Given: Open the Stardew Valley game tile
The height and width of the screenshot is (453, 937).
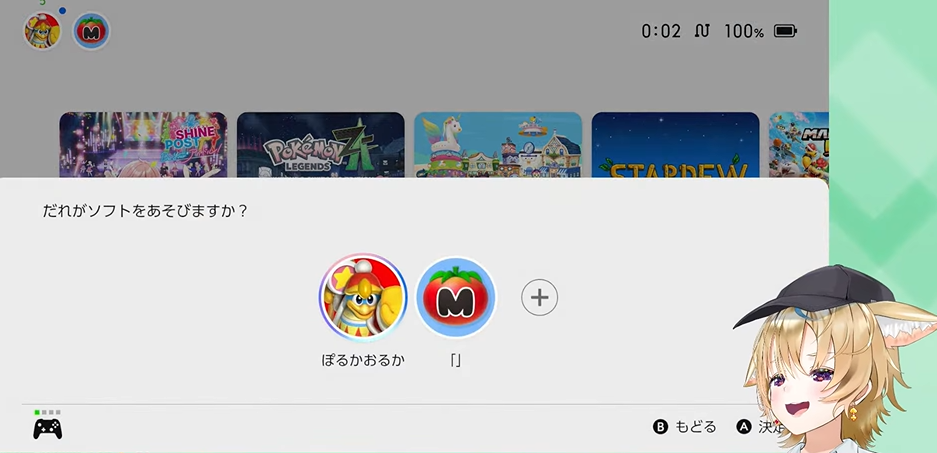Looking at the screenshot, I should pos(675,145).
